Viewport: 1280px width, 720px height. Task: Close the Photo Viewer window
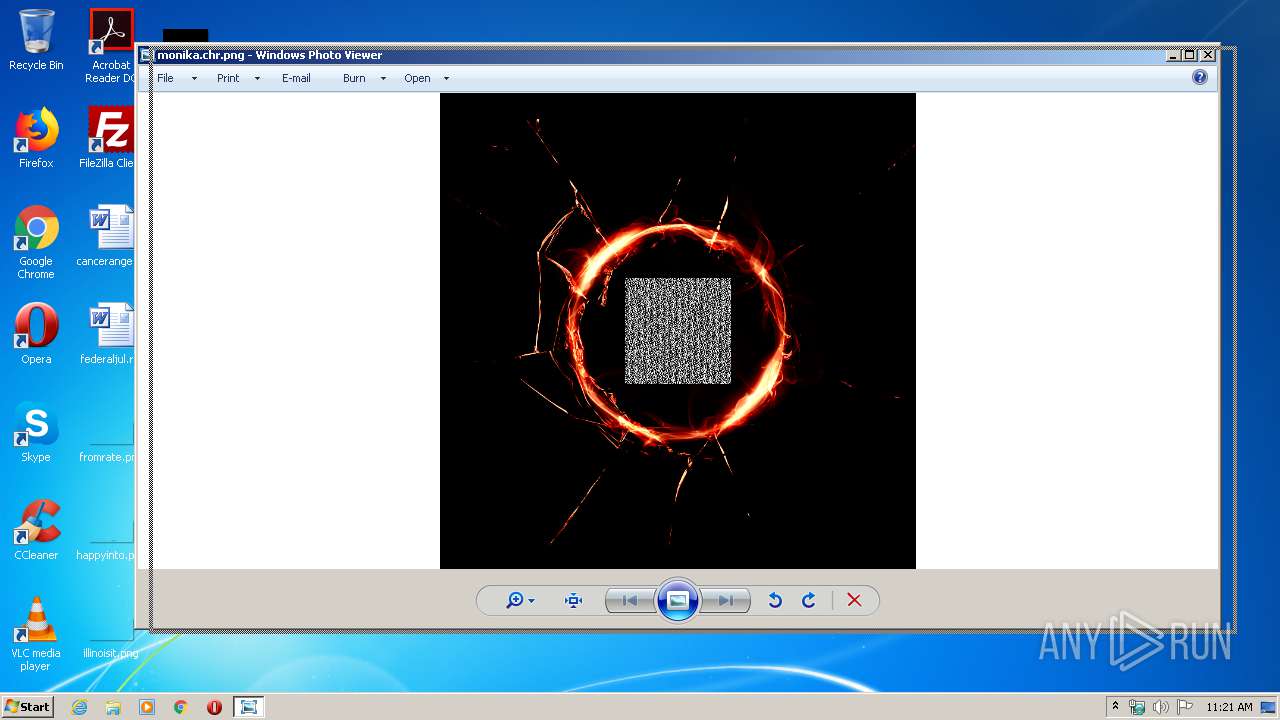click(x=1208, y=55)
